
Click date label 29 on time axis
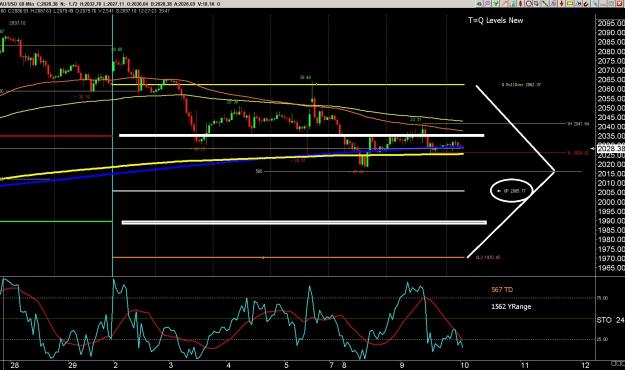tap(72, 365)
